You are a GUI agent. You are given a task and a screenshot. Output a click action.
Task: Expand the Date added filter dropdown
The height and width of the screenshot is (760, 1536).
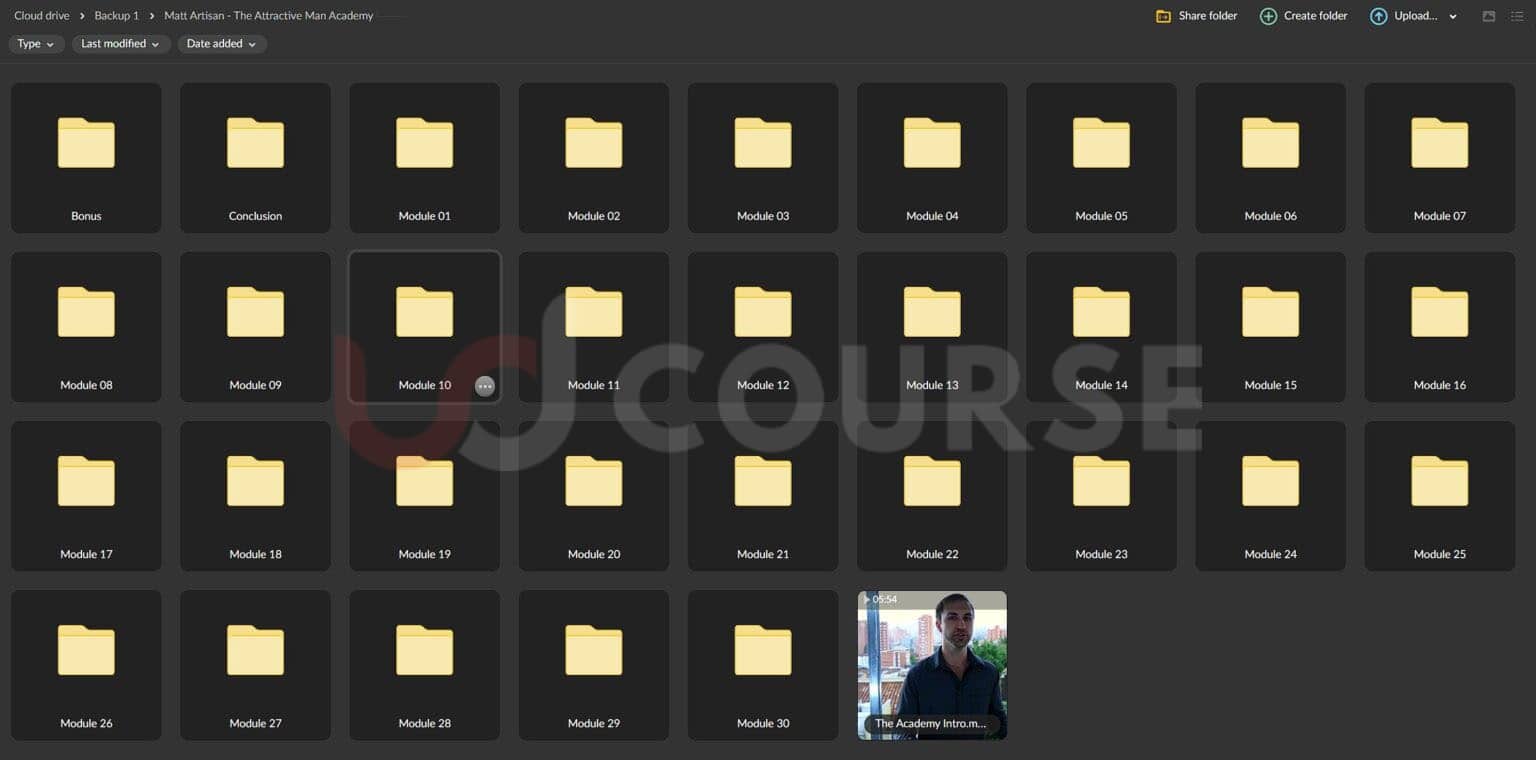pyautogui.click(x=221, y=44)
